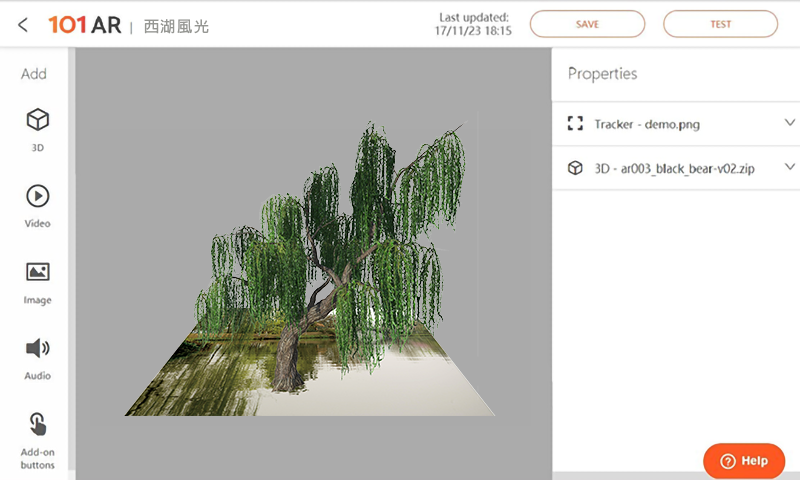The height and width of the screenshot is (480, 800).
Task: Add an Audio element
Action: 37,357
